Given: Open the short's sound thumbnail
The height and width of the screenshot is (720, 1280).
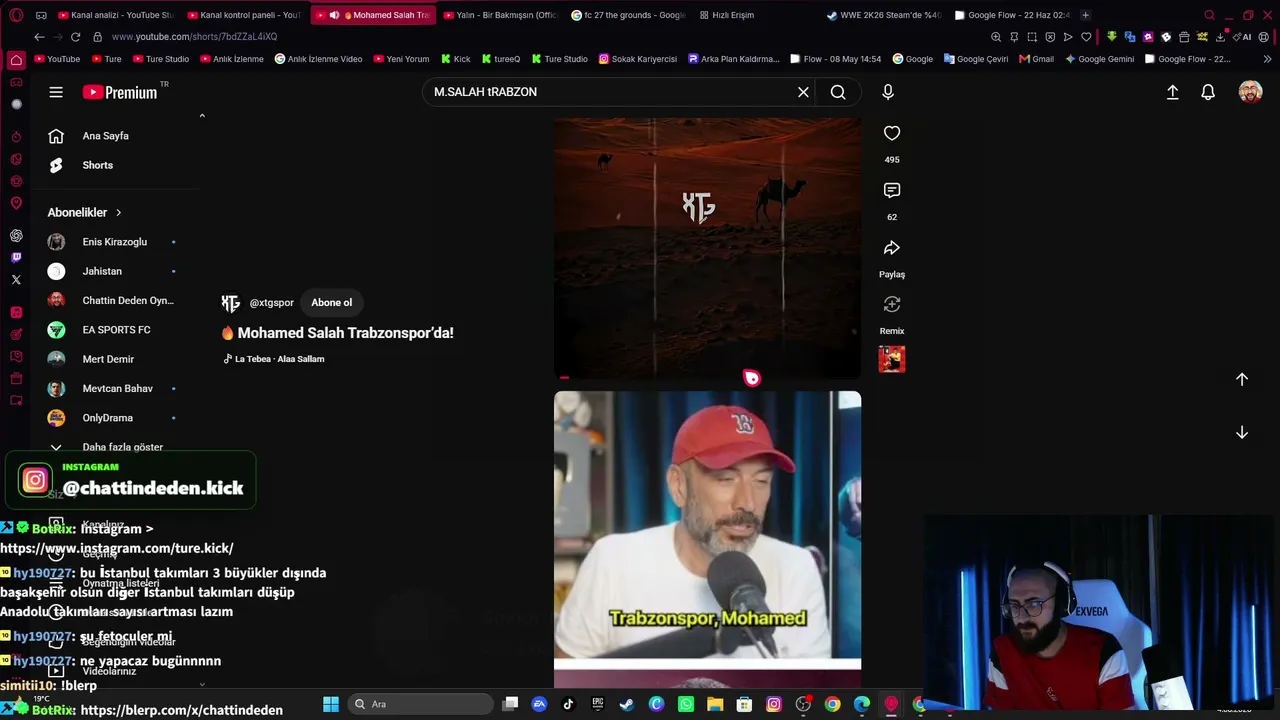Looking at the screenshot, I should (892, 359).
